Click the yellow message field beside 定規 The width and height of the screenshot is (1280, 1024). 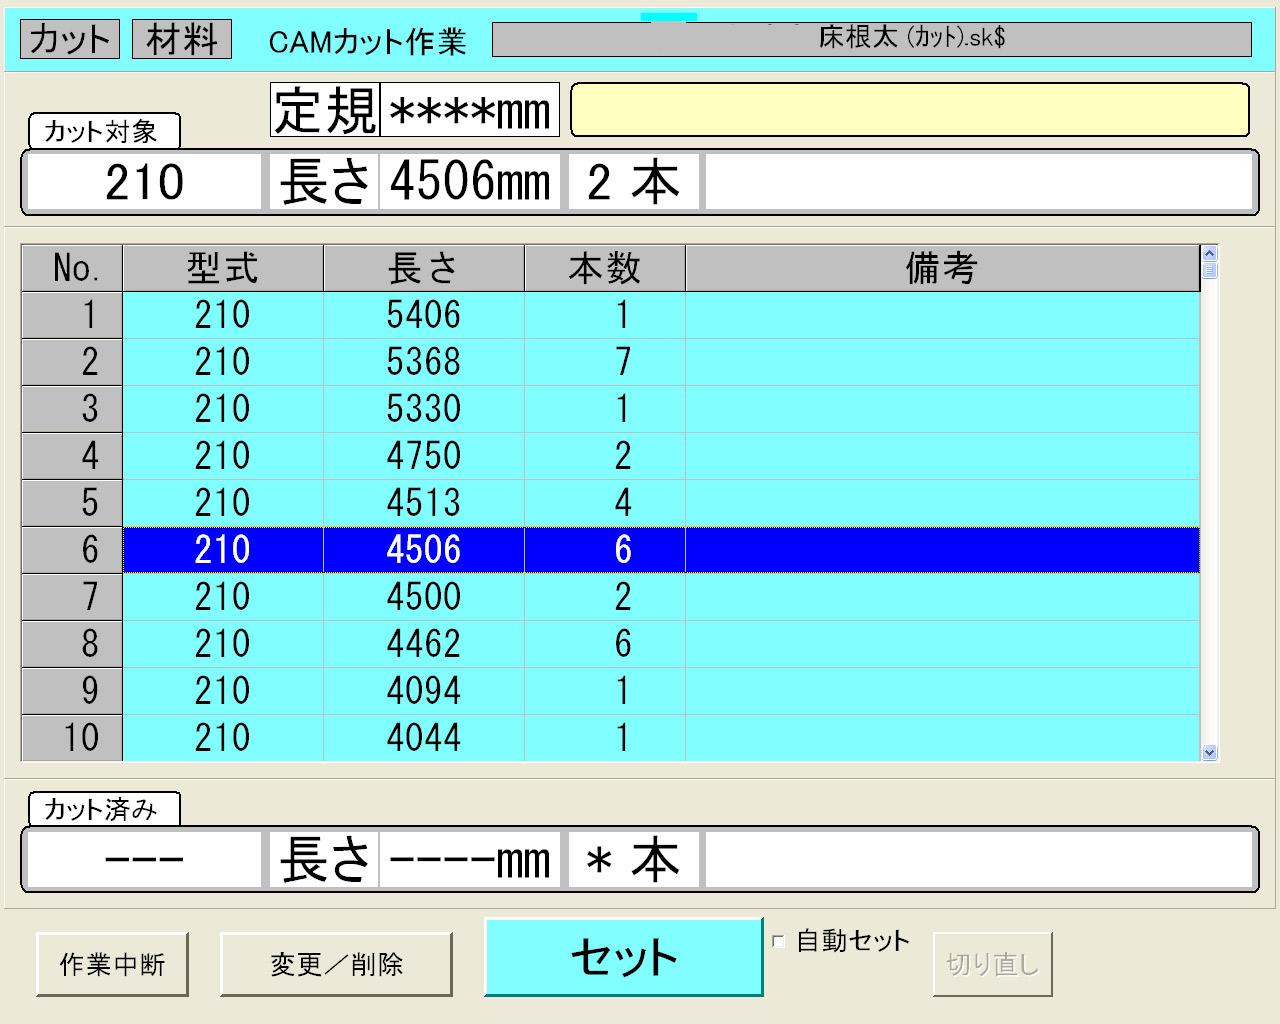pyautogui.click(x=909, y=110)
